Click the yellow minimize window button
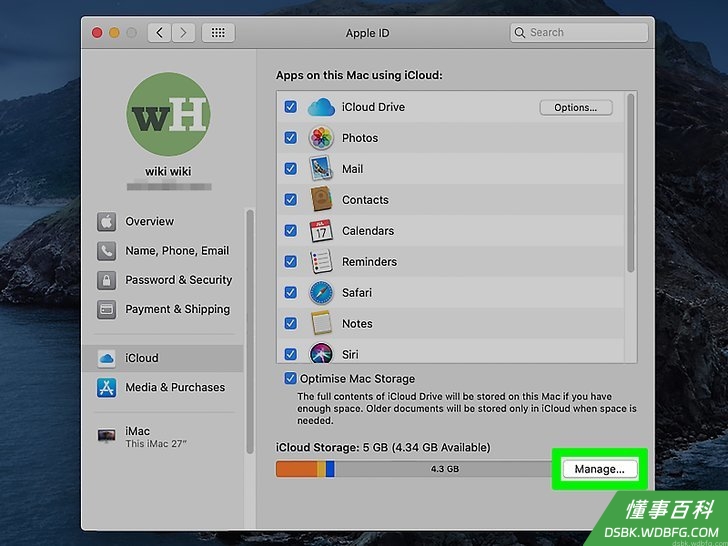Screen dimensions: 728x546 114,33
